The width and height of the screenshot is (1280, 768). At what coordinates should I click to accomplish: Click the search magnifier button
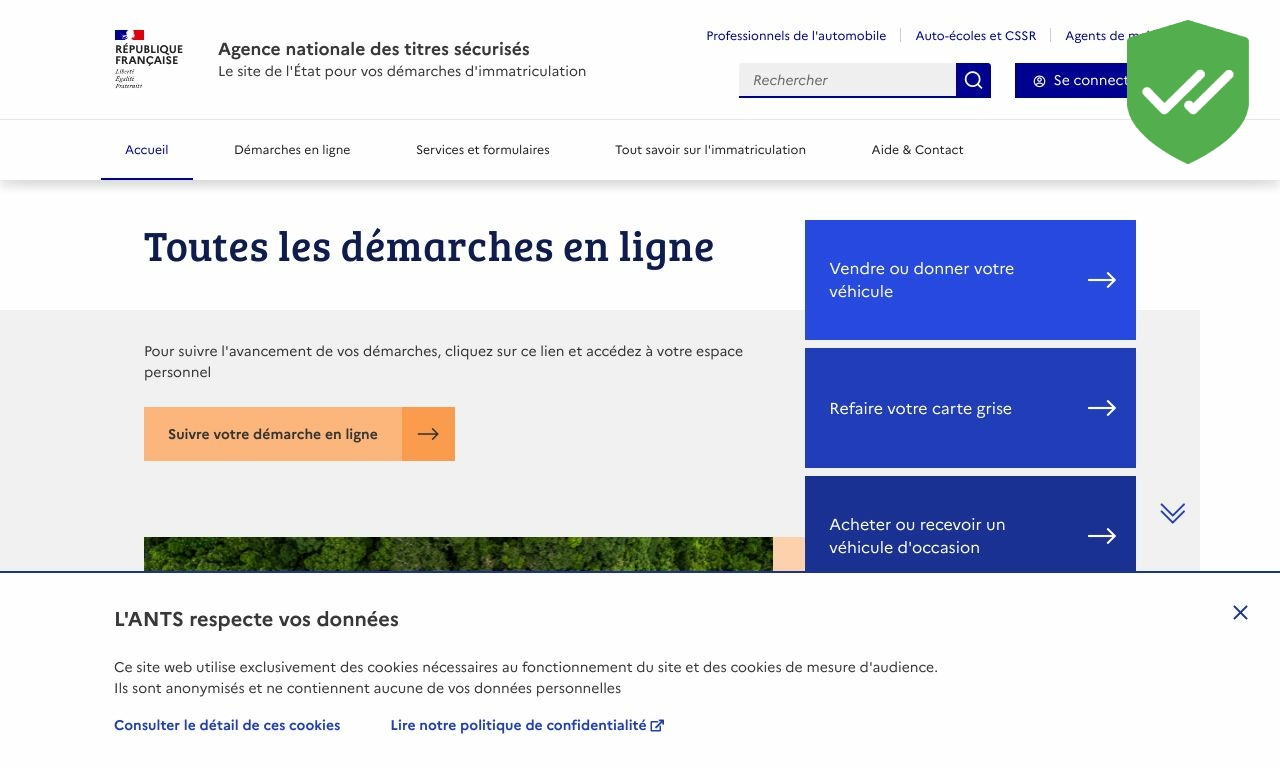point(973,80)
